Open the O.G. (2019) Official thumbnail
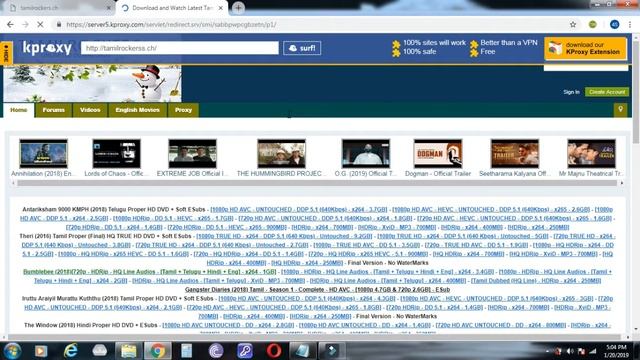The height and width of the screenshot is (360, 640). coord(366,153)
